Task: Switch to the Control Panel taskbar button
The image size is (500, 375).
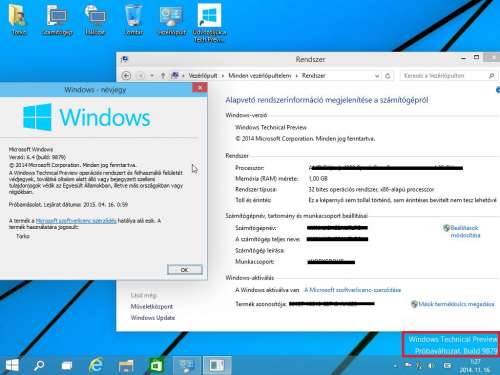Action: (187, 366)
